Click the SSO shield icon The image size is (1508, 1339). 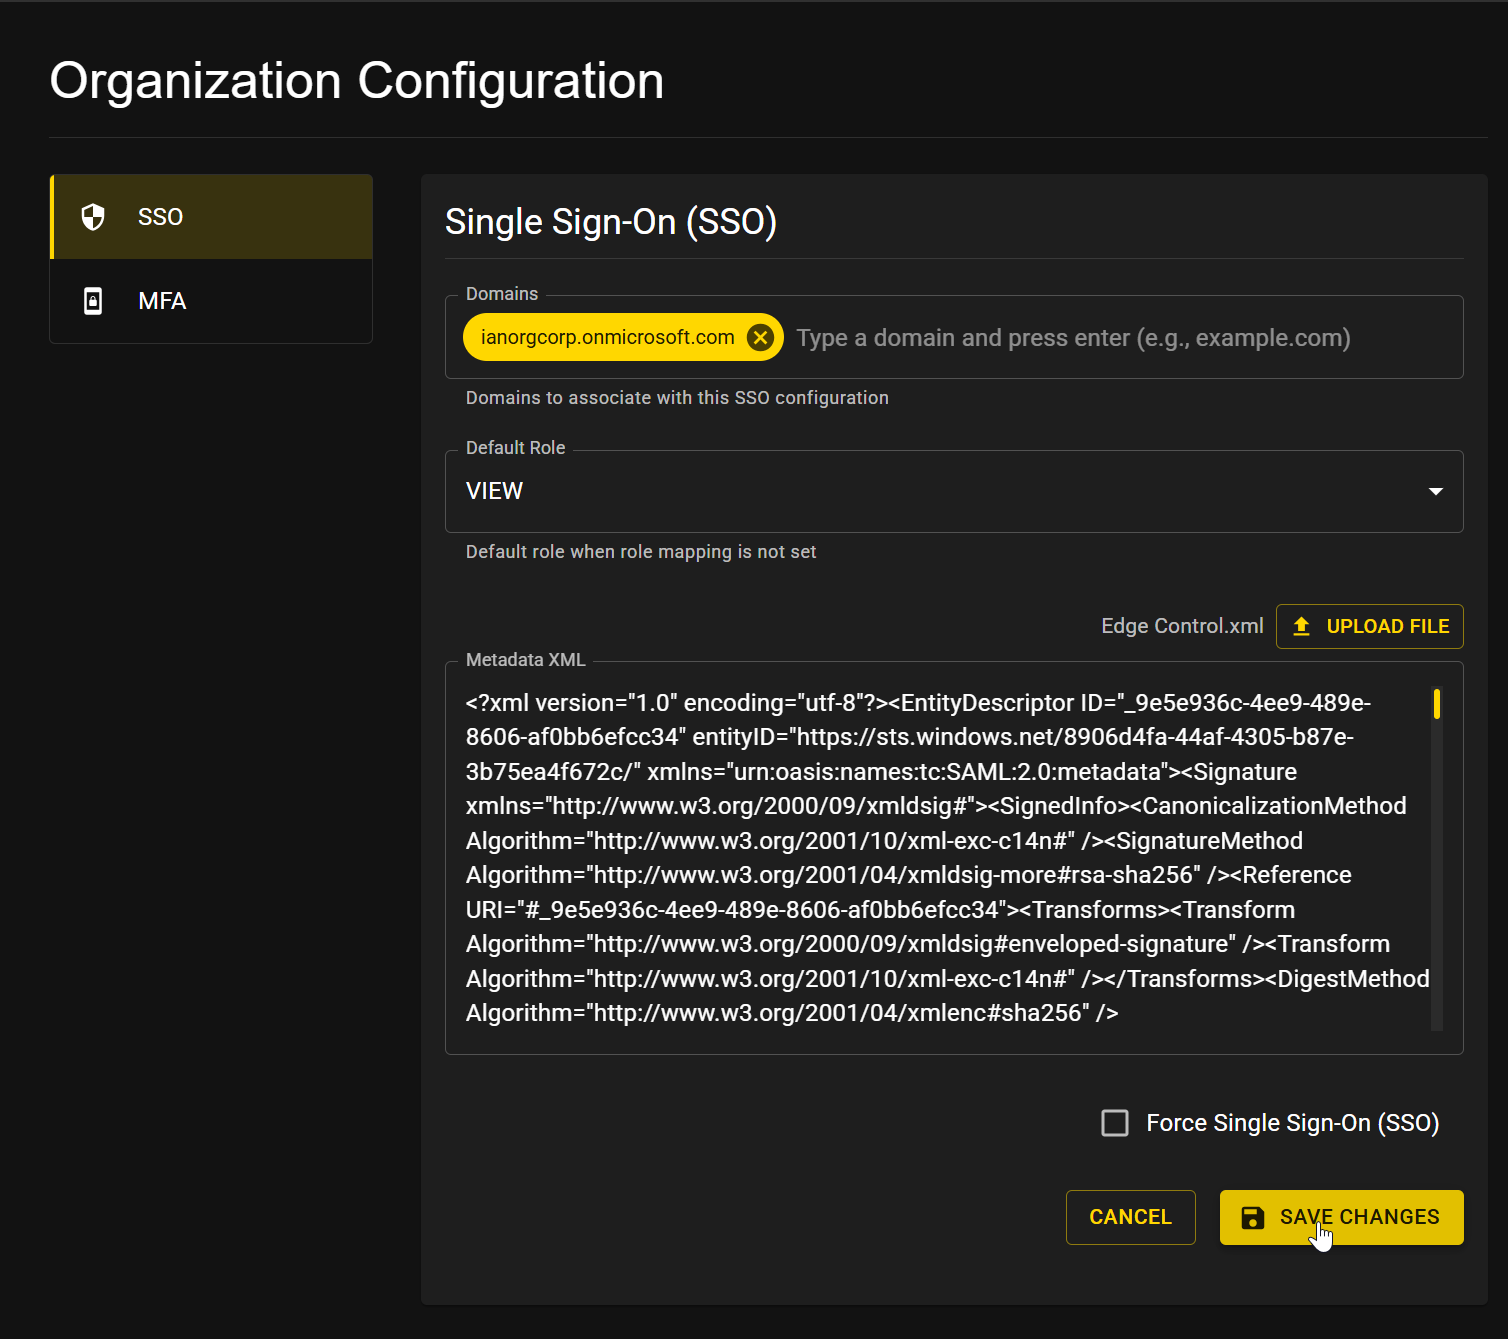click(x=93, y=217)
